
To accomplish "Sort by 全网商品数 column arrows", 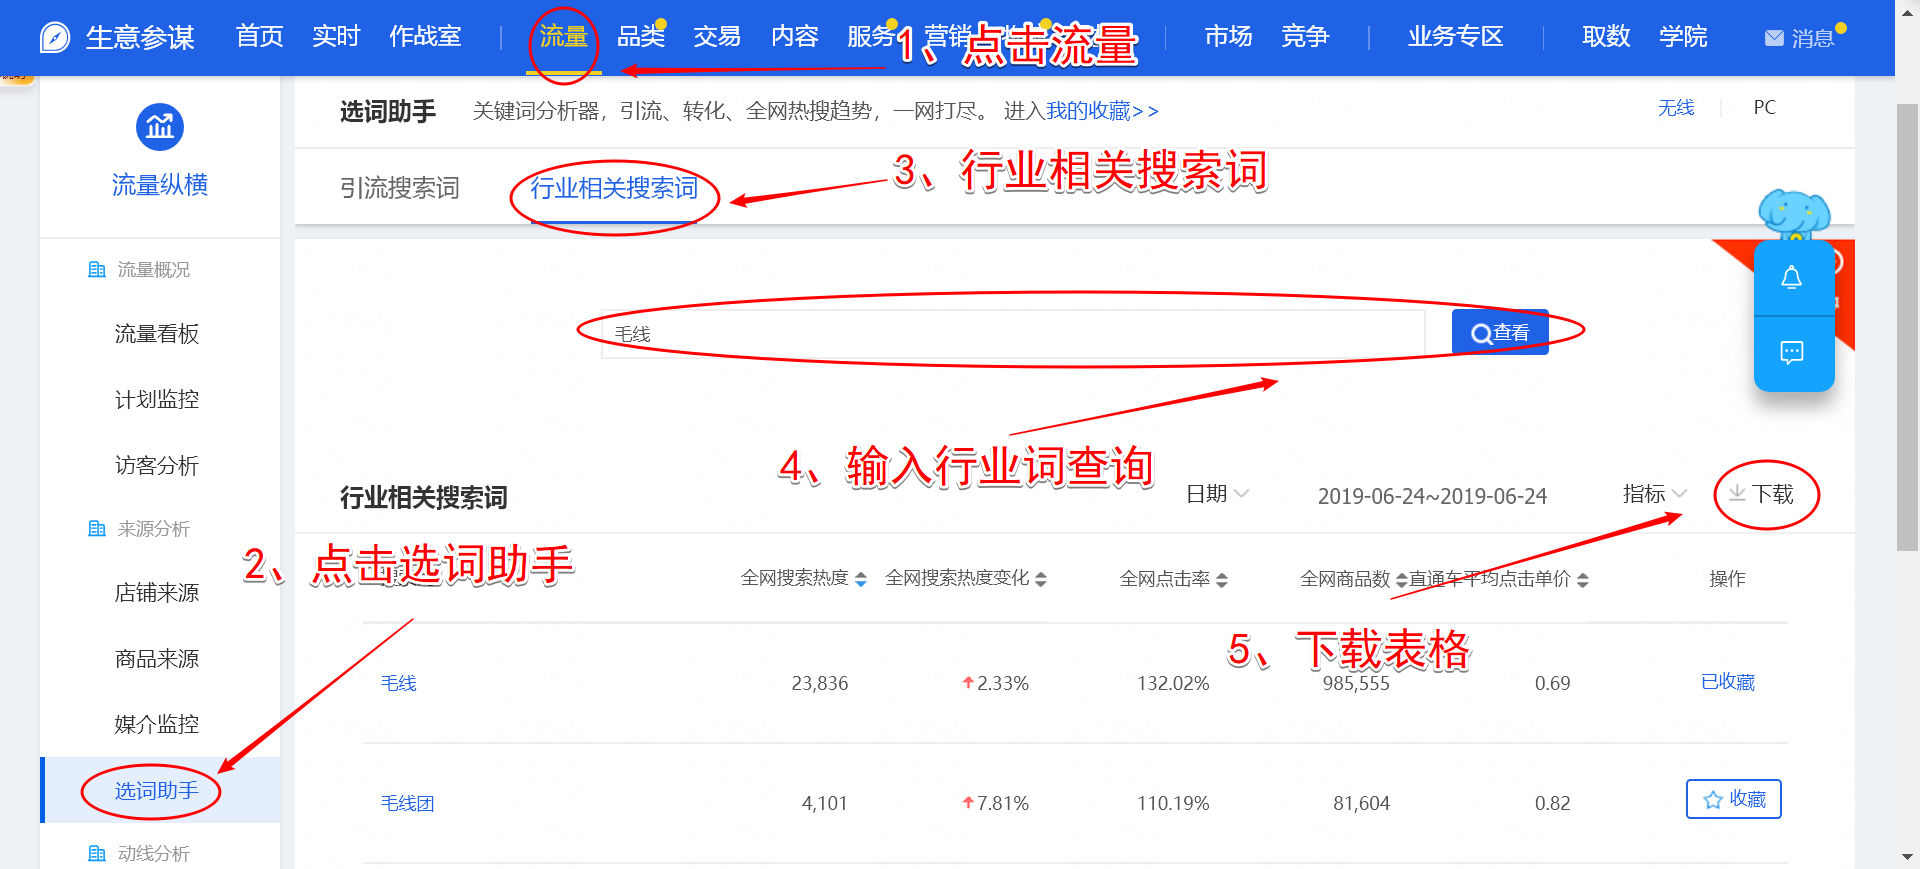I will (1401, 579).
